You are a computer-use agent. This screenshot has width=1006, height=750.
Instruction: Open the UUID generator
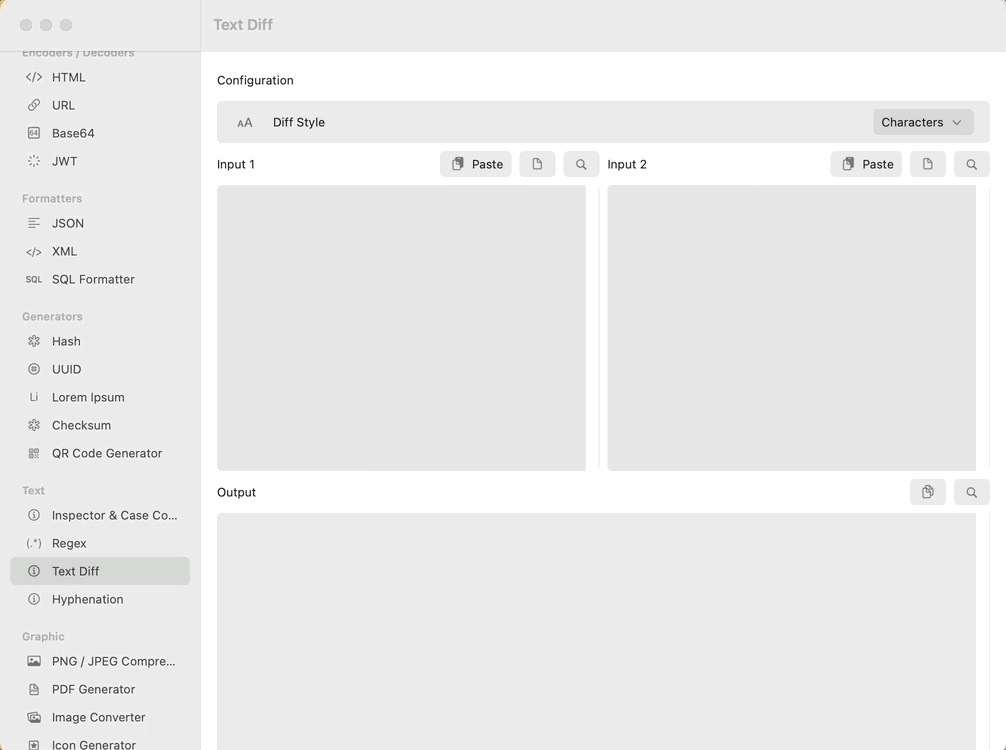pyautogui.click(x=99, y=370)
